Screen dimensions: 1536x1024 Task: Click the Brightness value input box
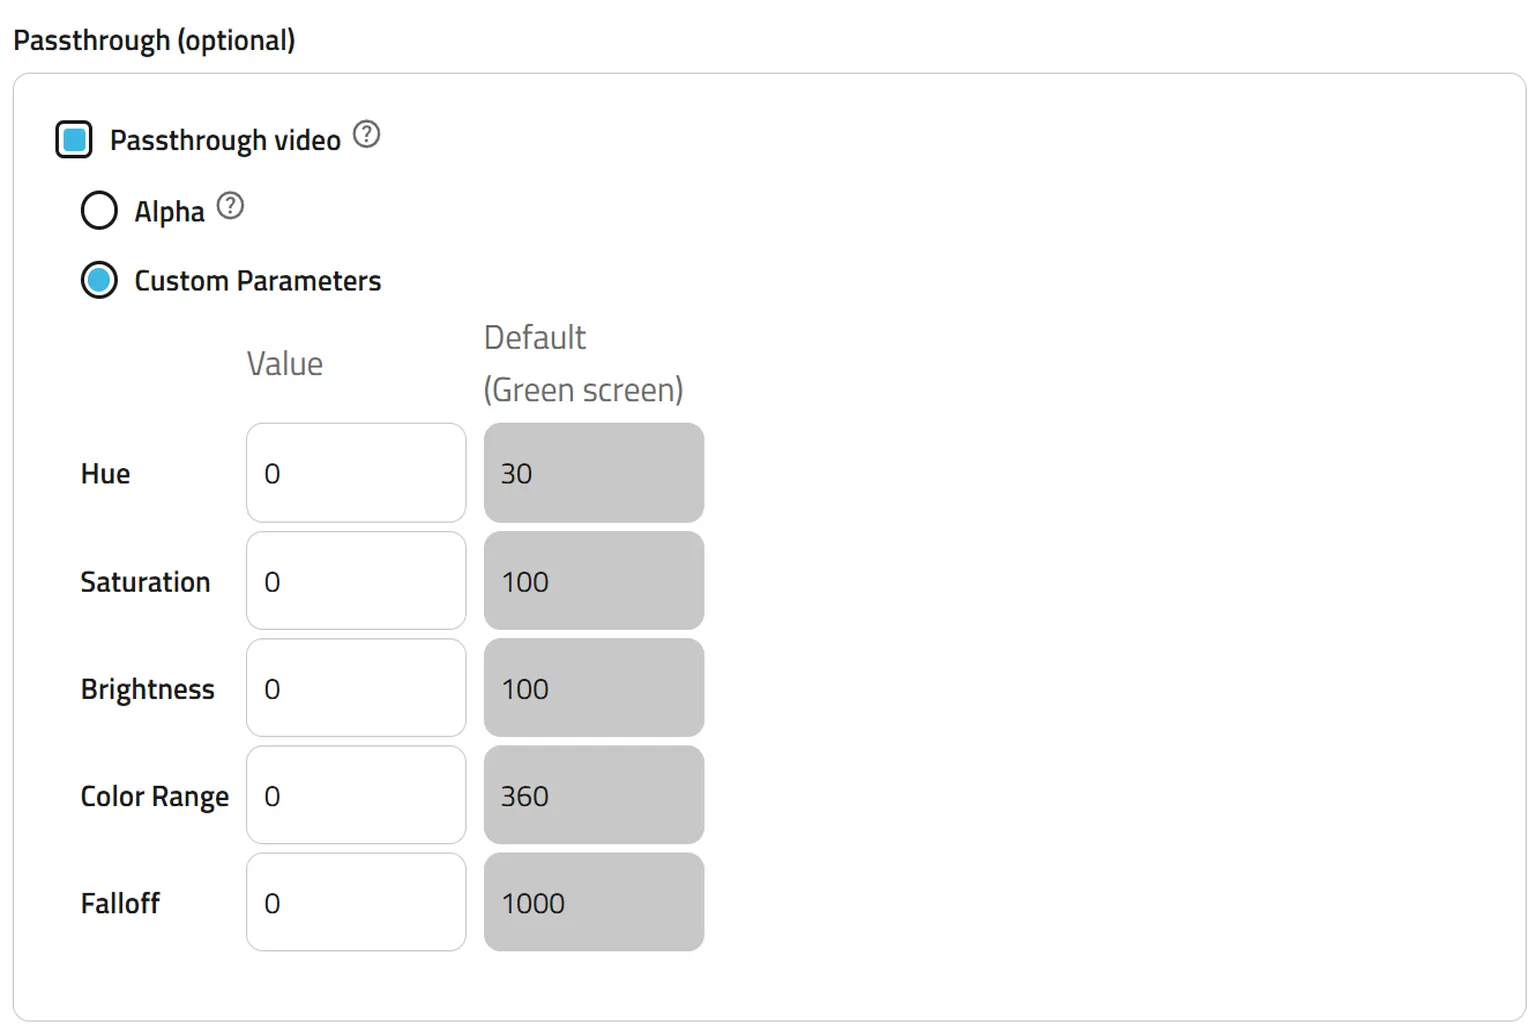tap(356, 689)
